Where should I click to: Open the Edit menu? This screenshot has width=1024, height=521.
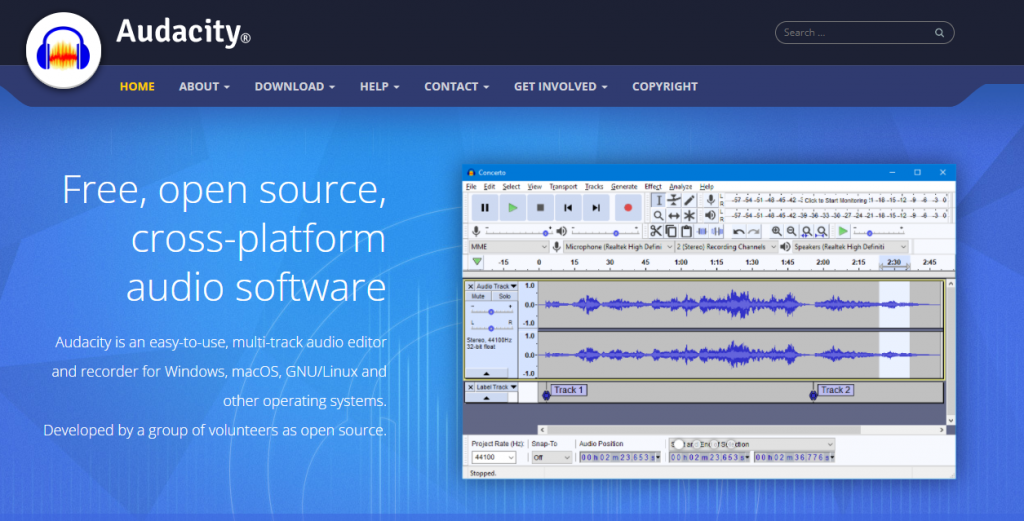point(489,187)
